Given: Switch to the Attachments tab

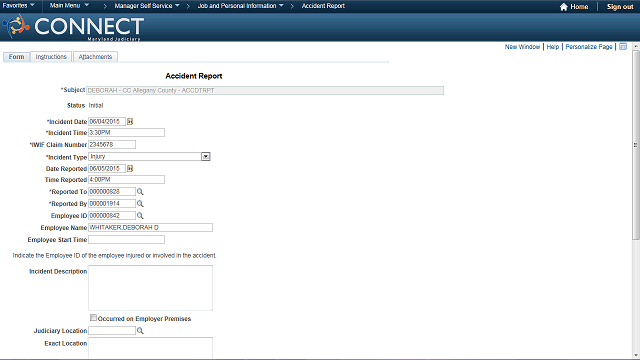Looking at the screenshot, I should 95,57.
